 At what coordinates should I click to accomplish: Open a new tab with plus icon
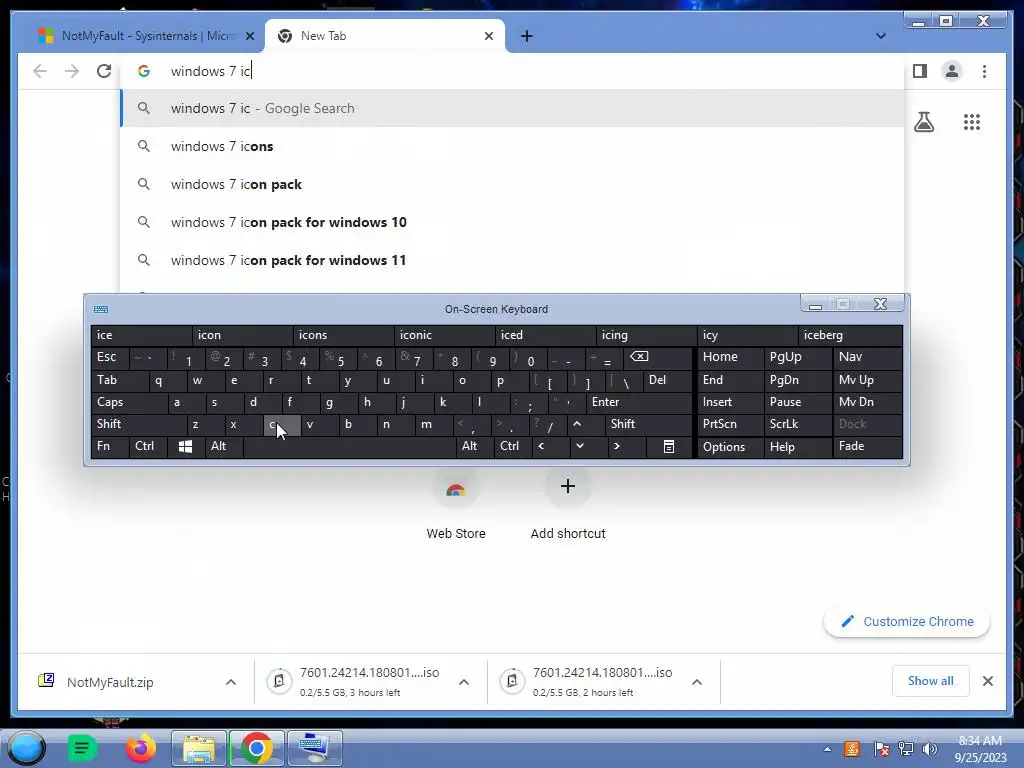(526, 36)
